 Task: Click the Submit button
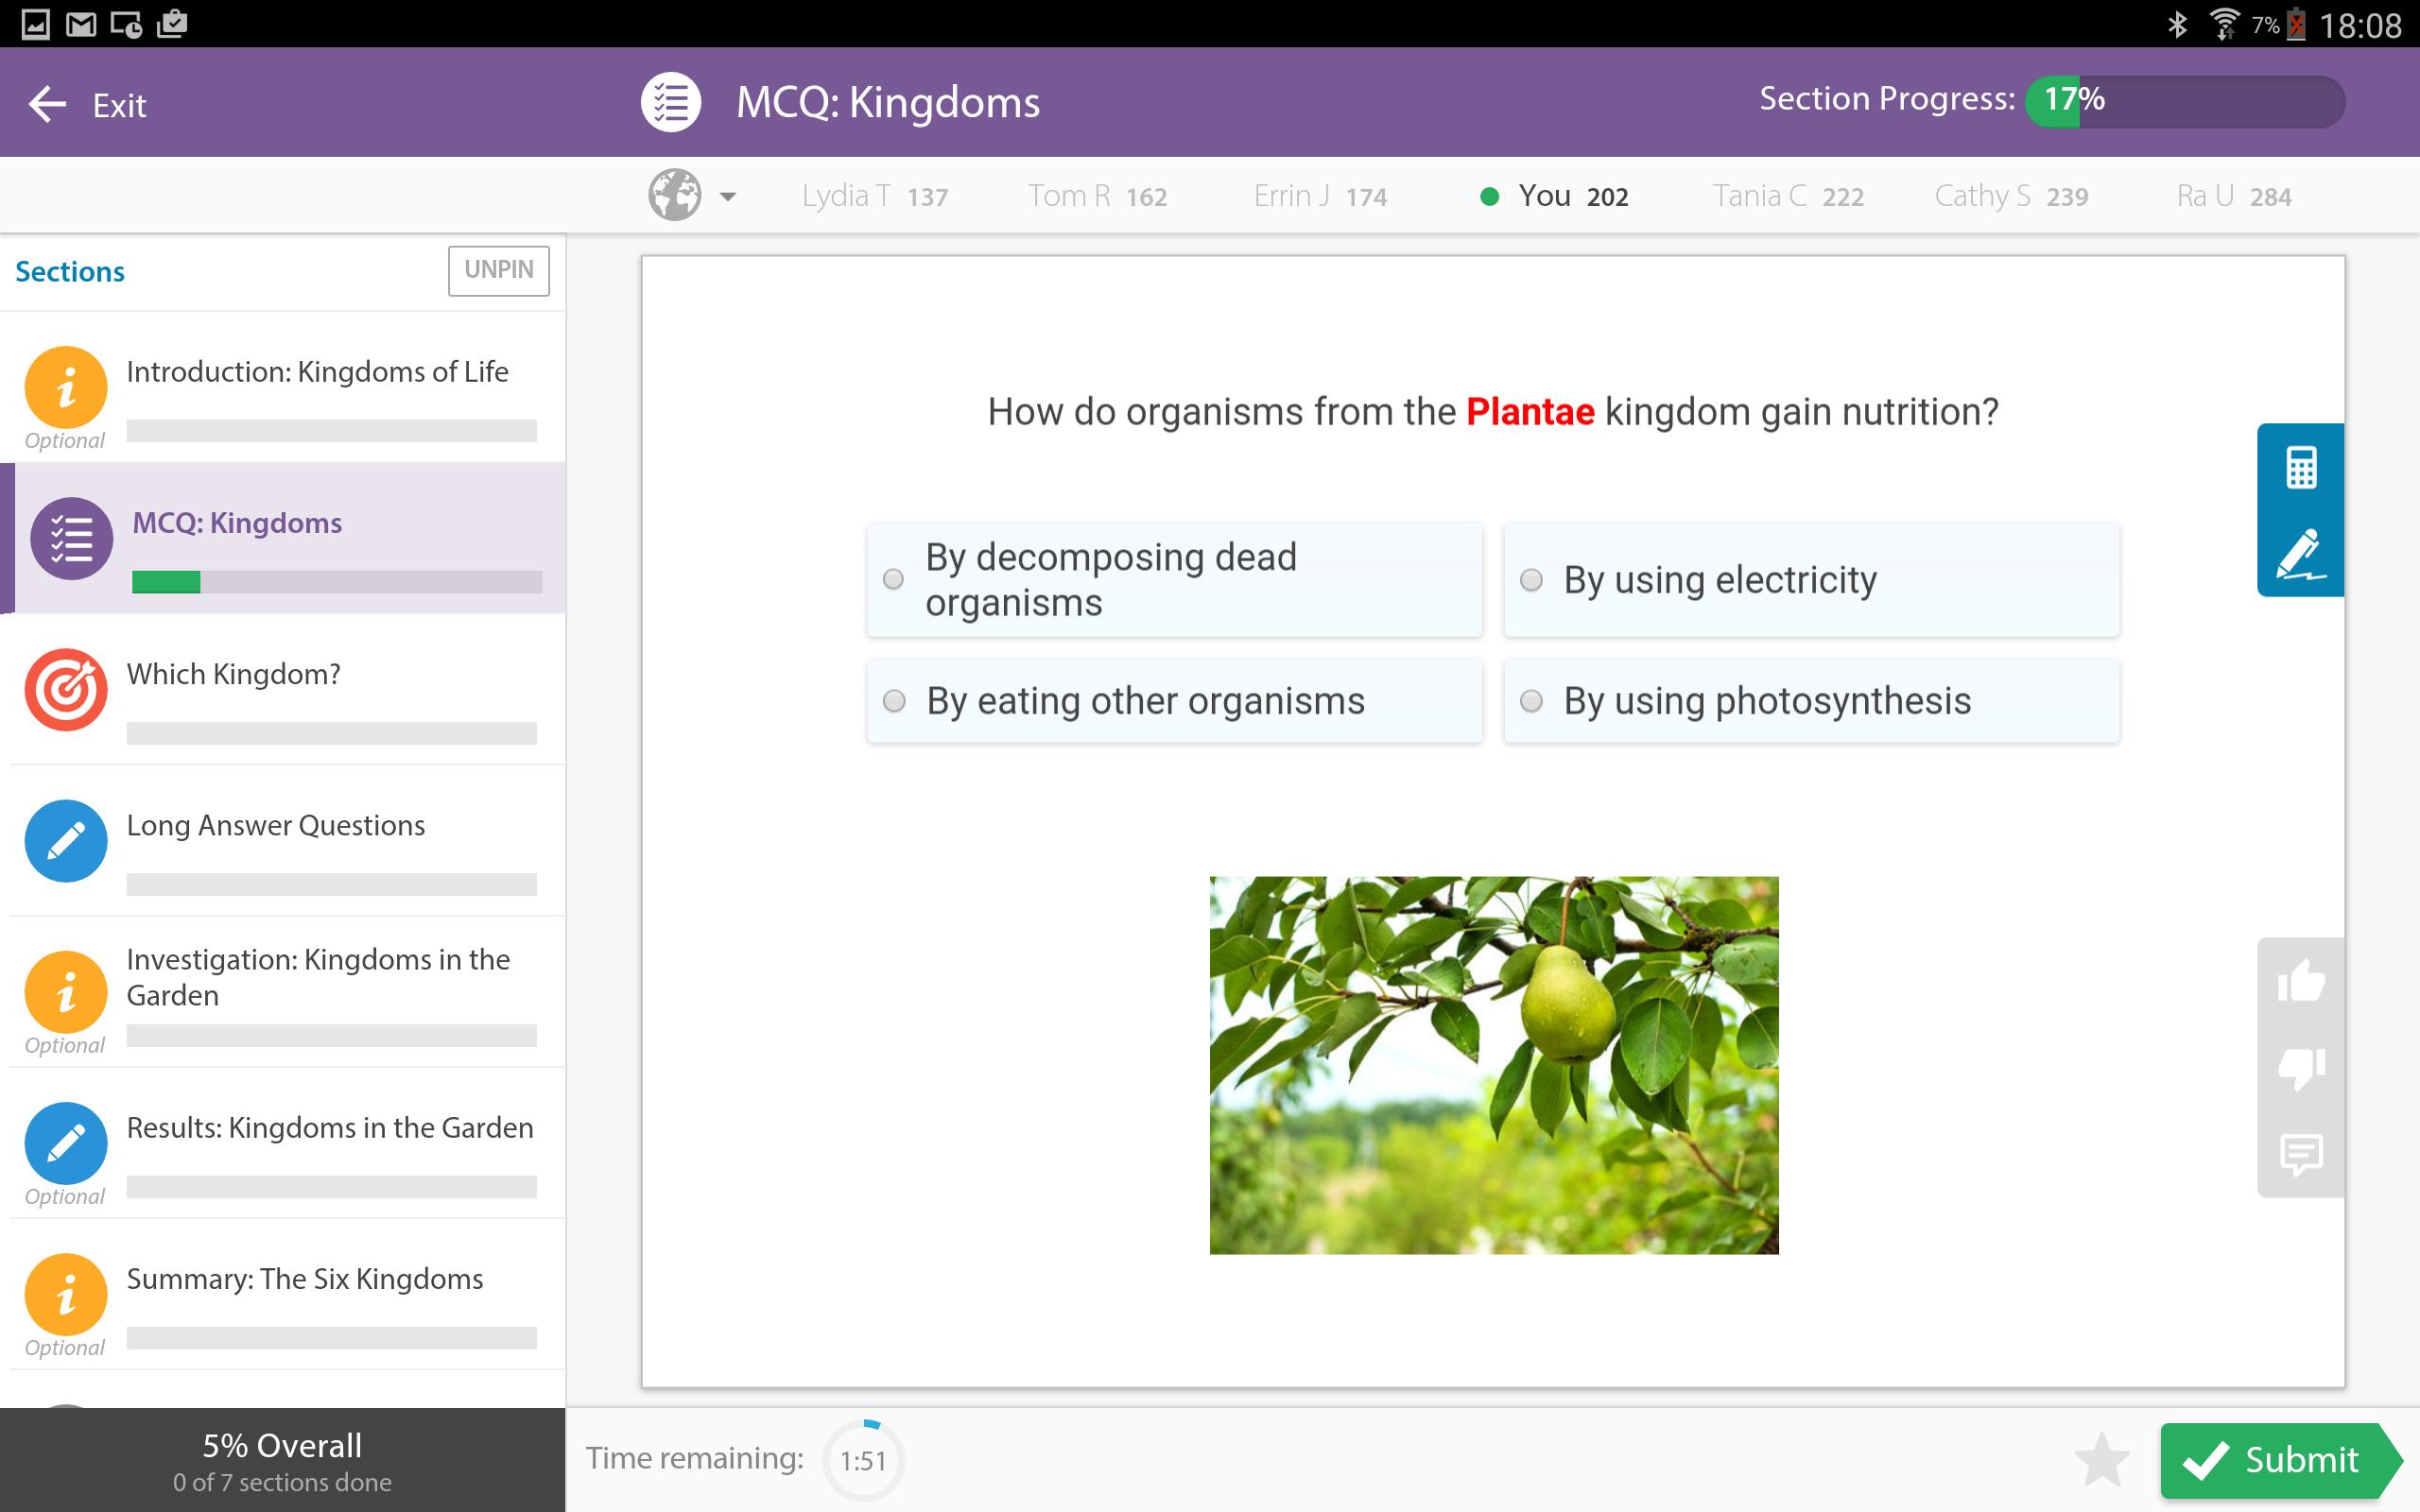point(2280,1460)
